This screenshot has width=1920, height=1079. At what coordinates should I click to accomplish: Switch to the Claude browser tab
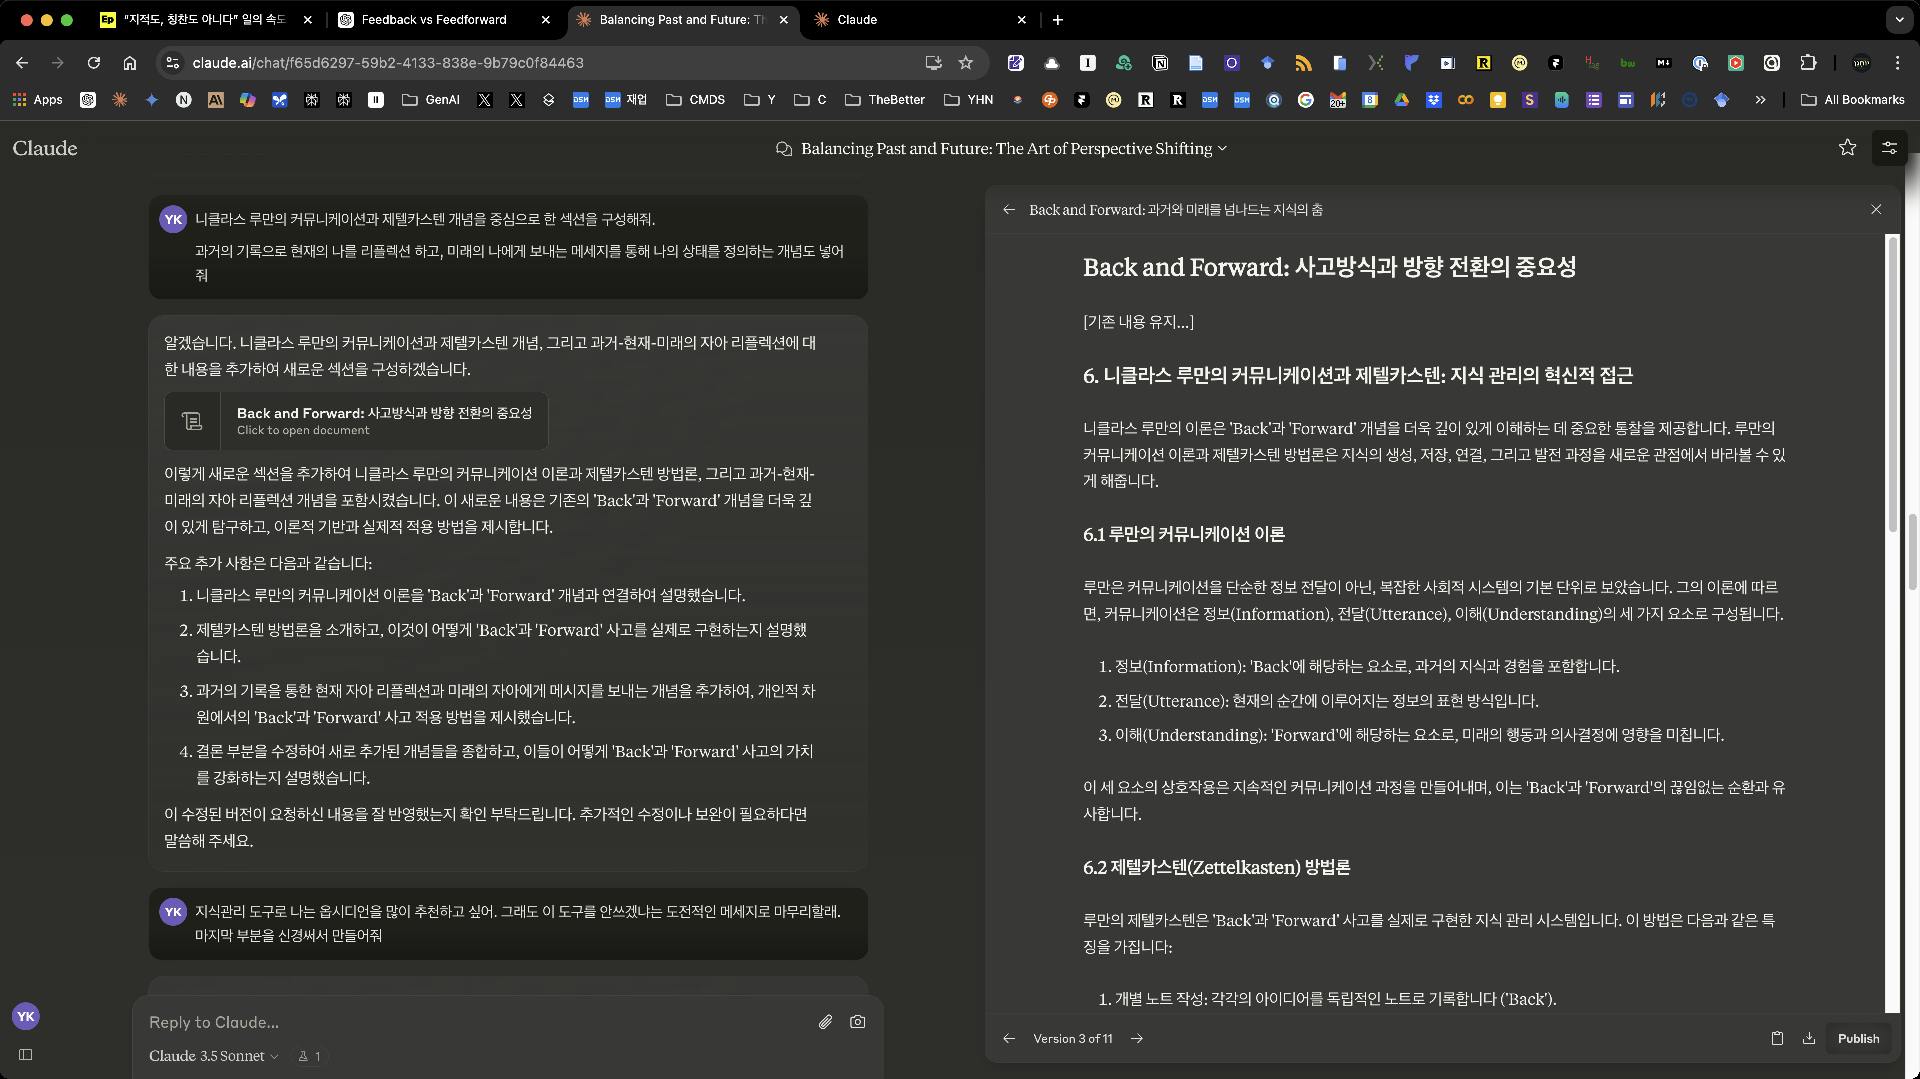coord(920,19)
